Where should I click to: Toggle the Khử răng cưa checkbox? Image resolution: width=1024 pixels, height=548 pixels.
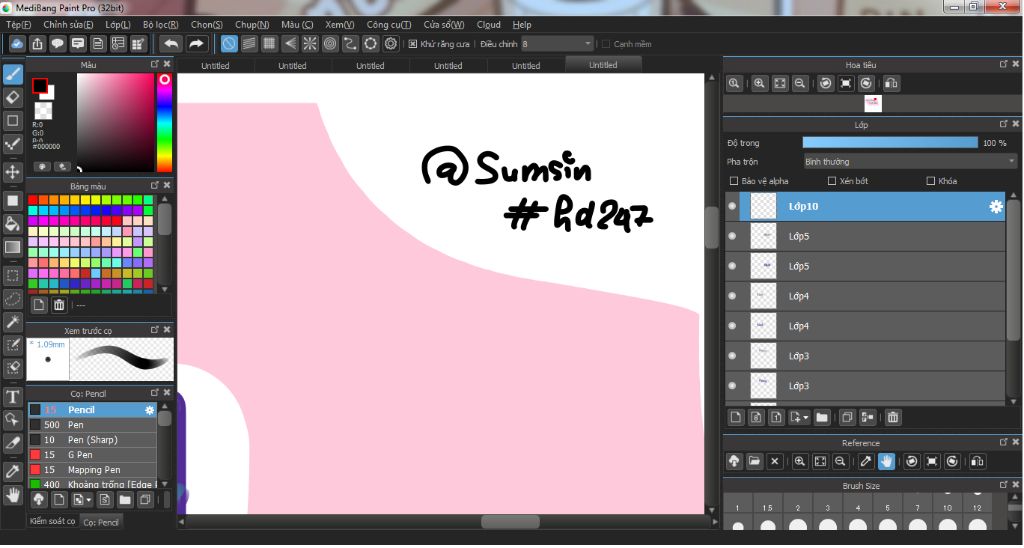point(413,44)
